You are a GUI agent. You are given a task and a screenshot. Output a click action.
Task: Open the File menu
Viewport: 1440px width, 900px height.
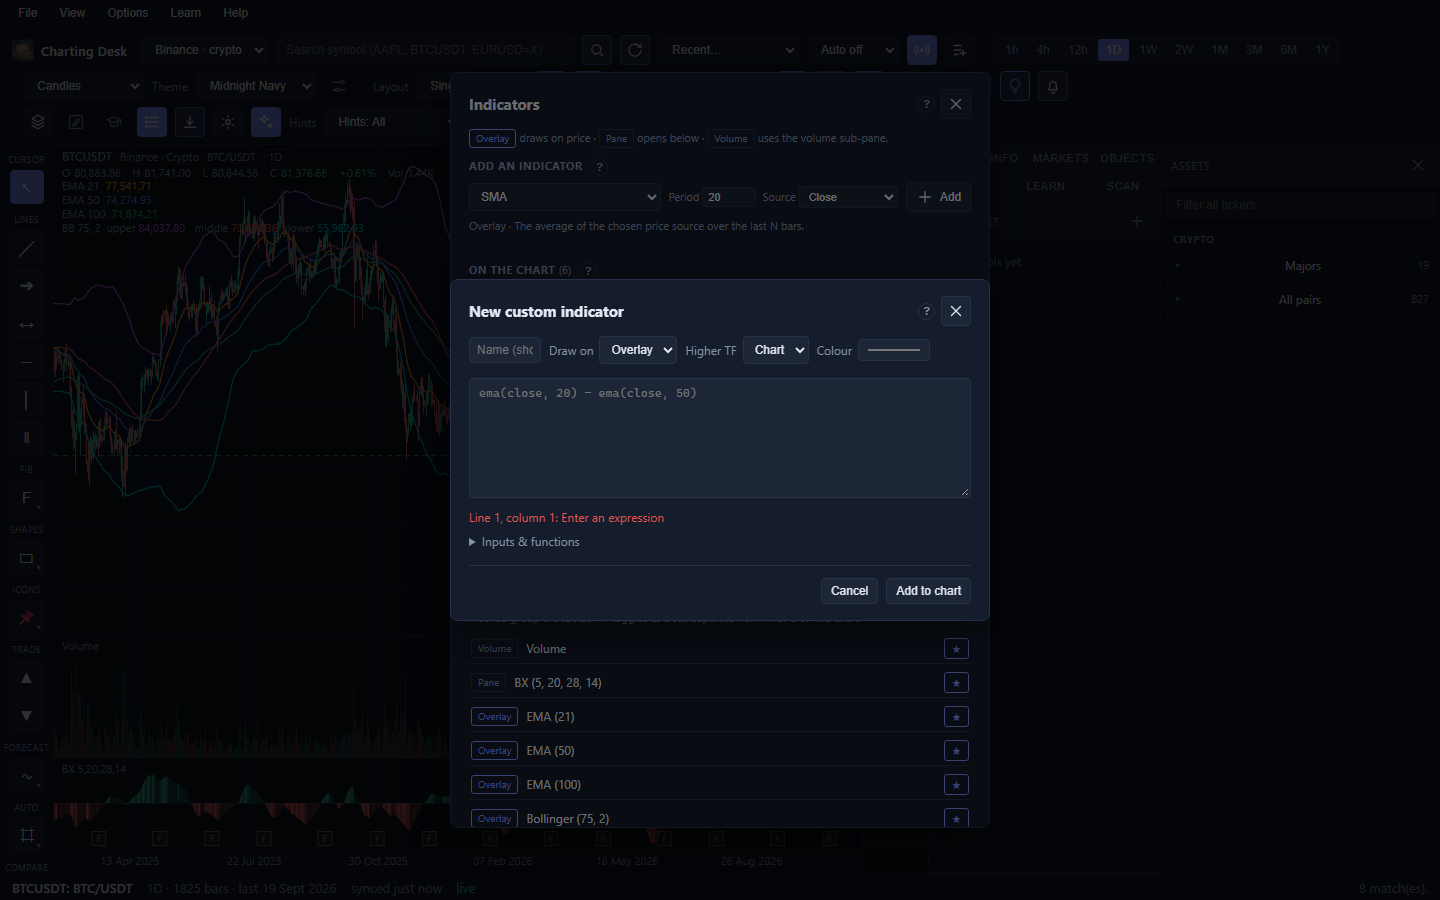(x=28, y=13)
